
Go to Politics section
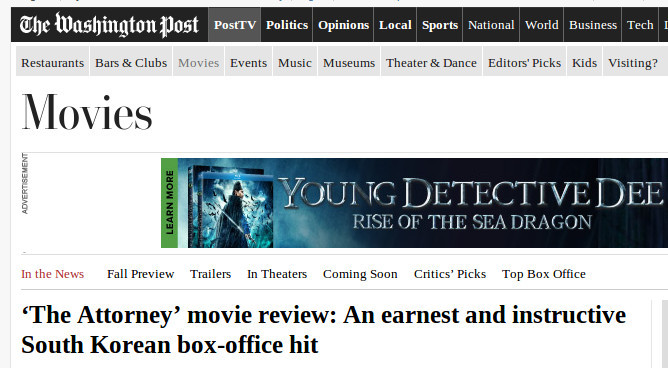click(x=287, y=25)
